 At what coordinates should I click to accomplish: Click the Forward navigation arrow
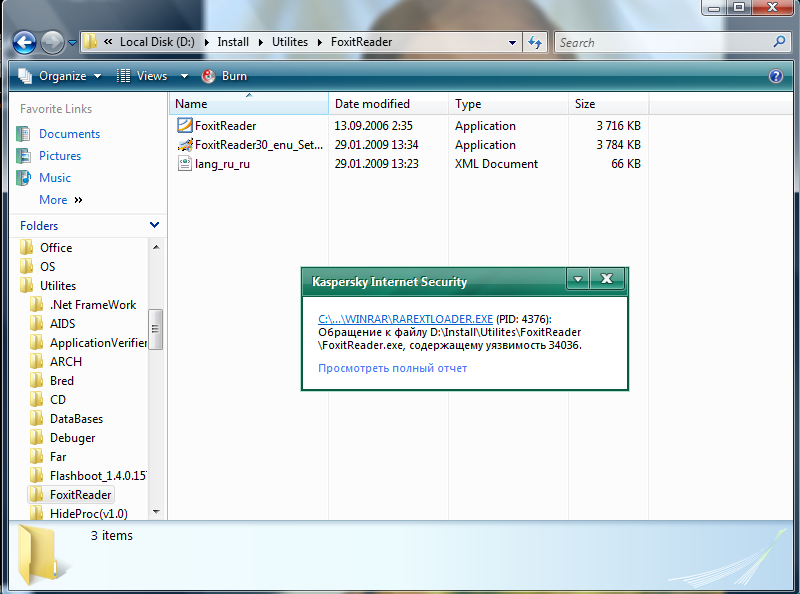point(53,42)
